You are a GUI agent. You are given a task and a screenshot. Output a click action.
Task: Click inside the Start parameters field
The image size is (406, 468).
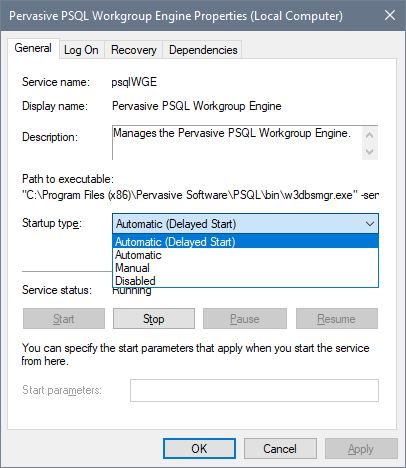point(254,390)
